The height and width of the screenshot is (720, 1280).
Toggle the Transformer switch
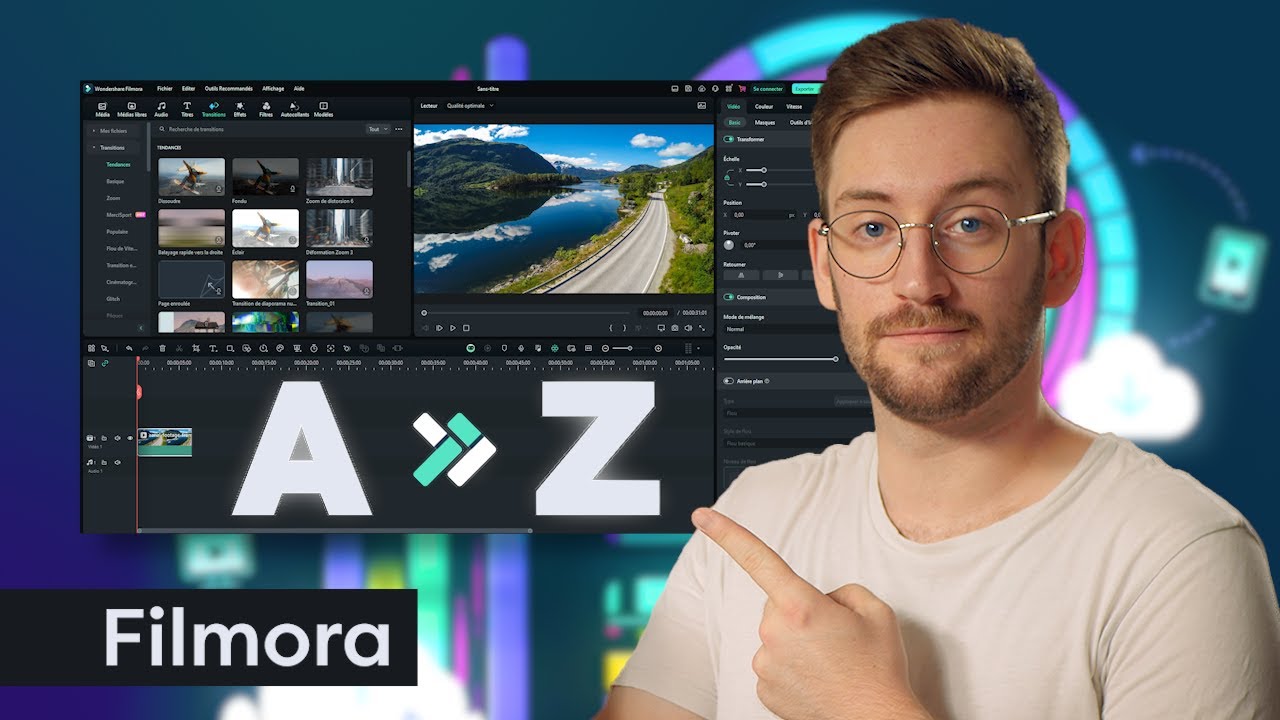(x=729, y=139)
